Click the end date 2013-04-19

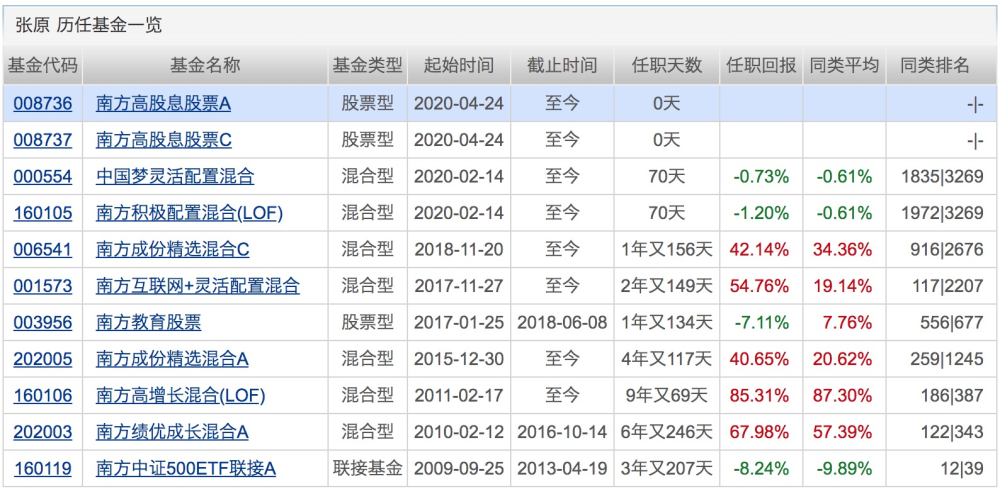coord(562,469)
